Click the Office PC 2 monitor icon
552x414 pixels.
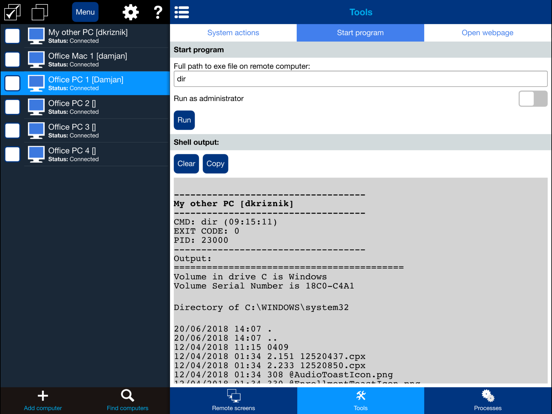(36, 107)
